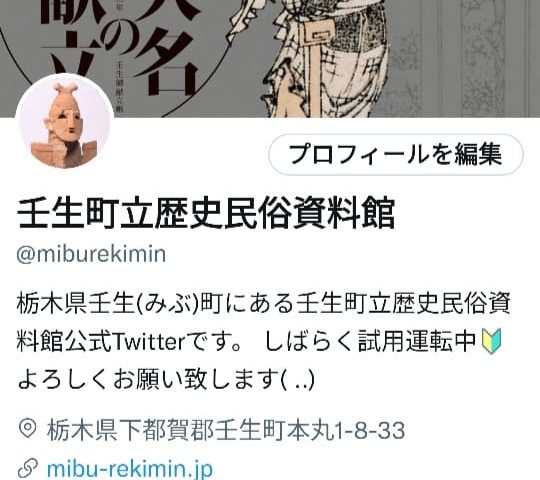This screenshot has width=540, height=480.
Task: Click the 栃木県下都賀郡壬生町本丸1-8-33 address text
Action: (226, 430)
